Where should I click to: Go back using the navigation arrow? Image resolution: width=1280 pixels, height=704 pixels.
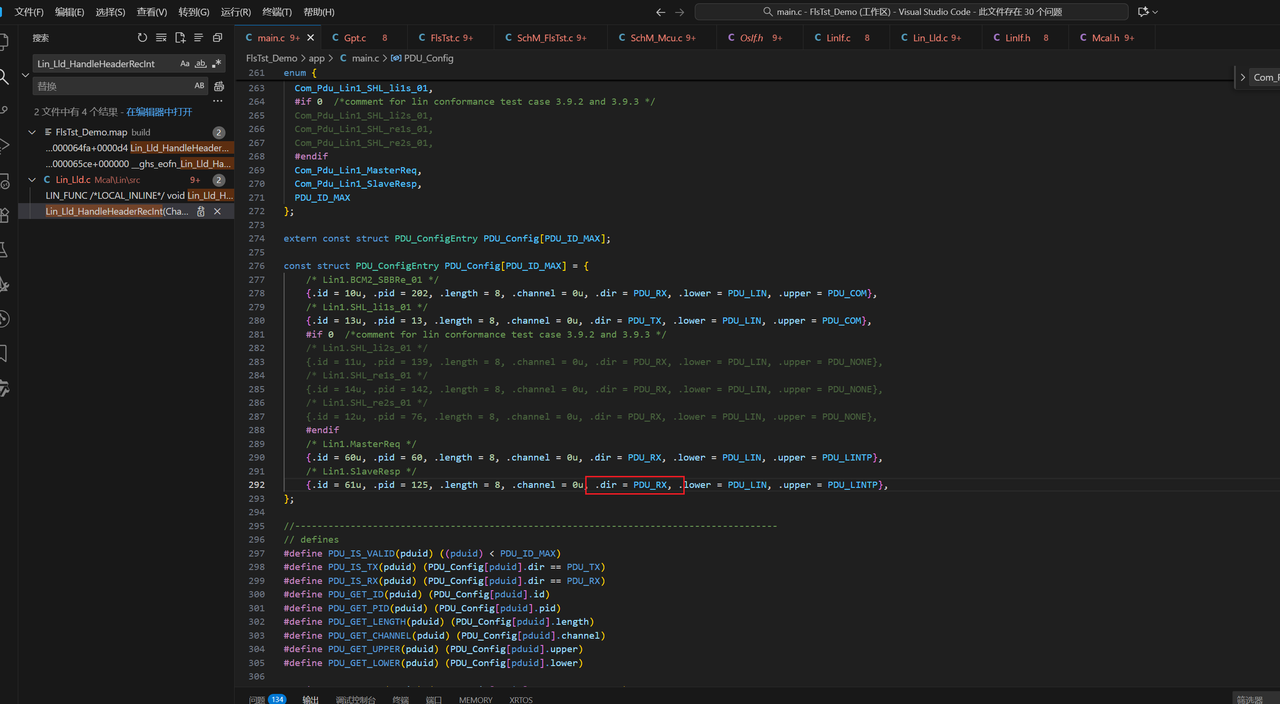(660, 12)
